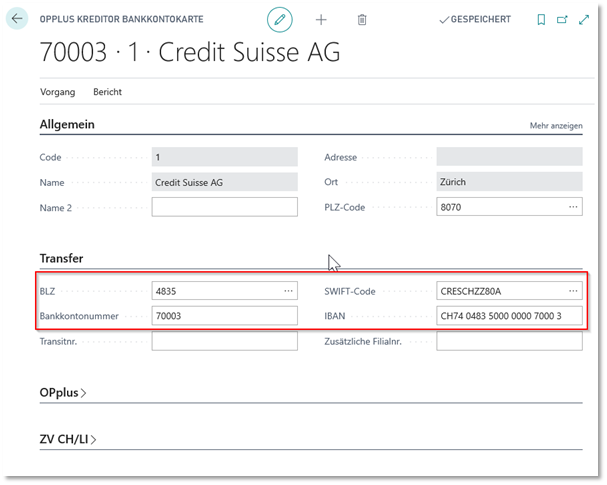
Task: Collapse the Allgemein section header
Action: pos(67,124)
